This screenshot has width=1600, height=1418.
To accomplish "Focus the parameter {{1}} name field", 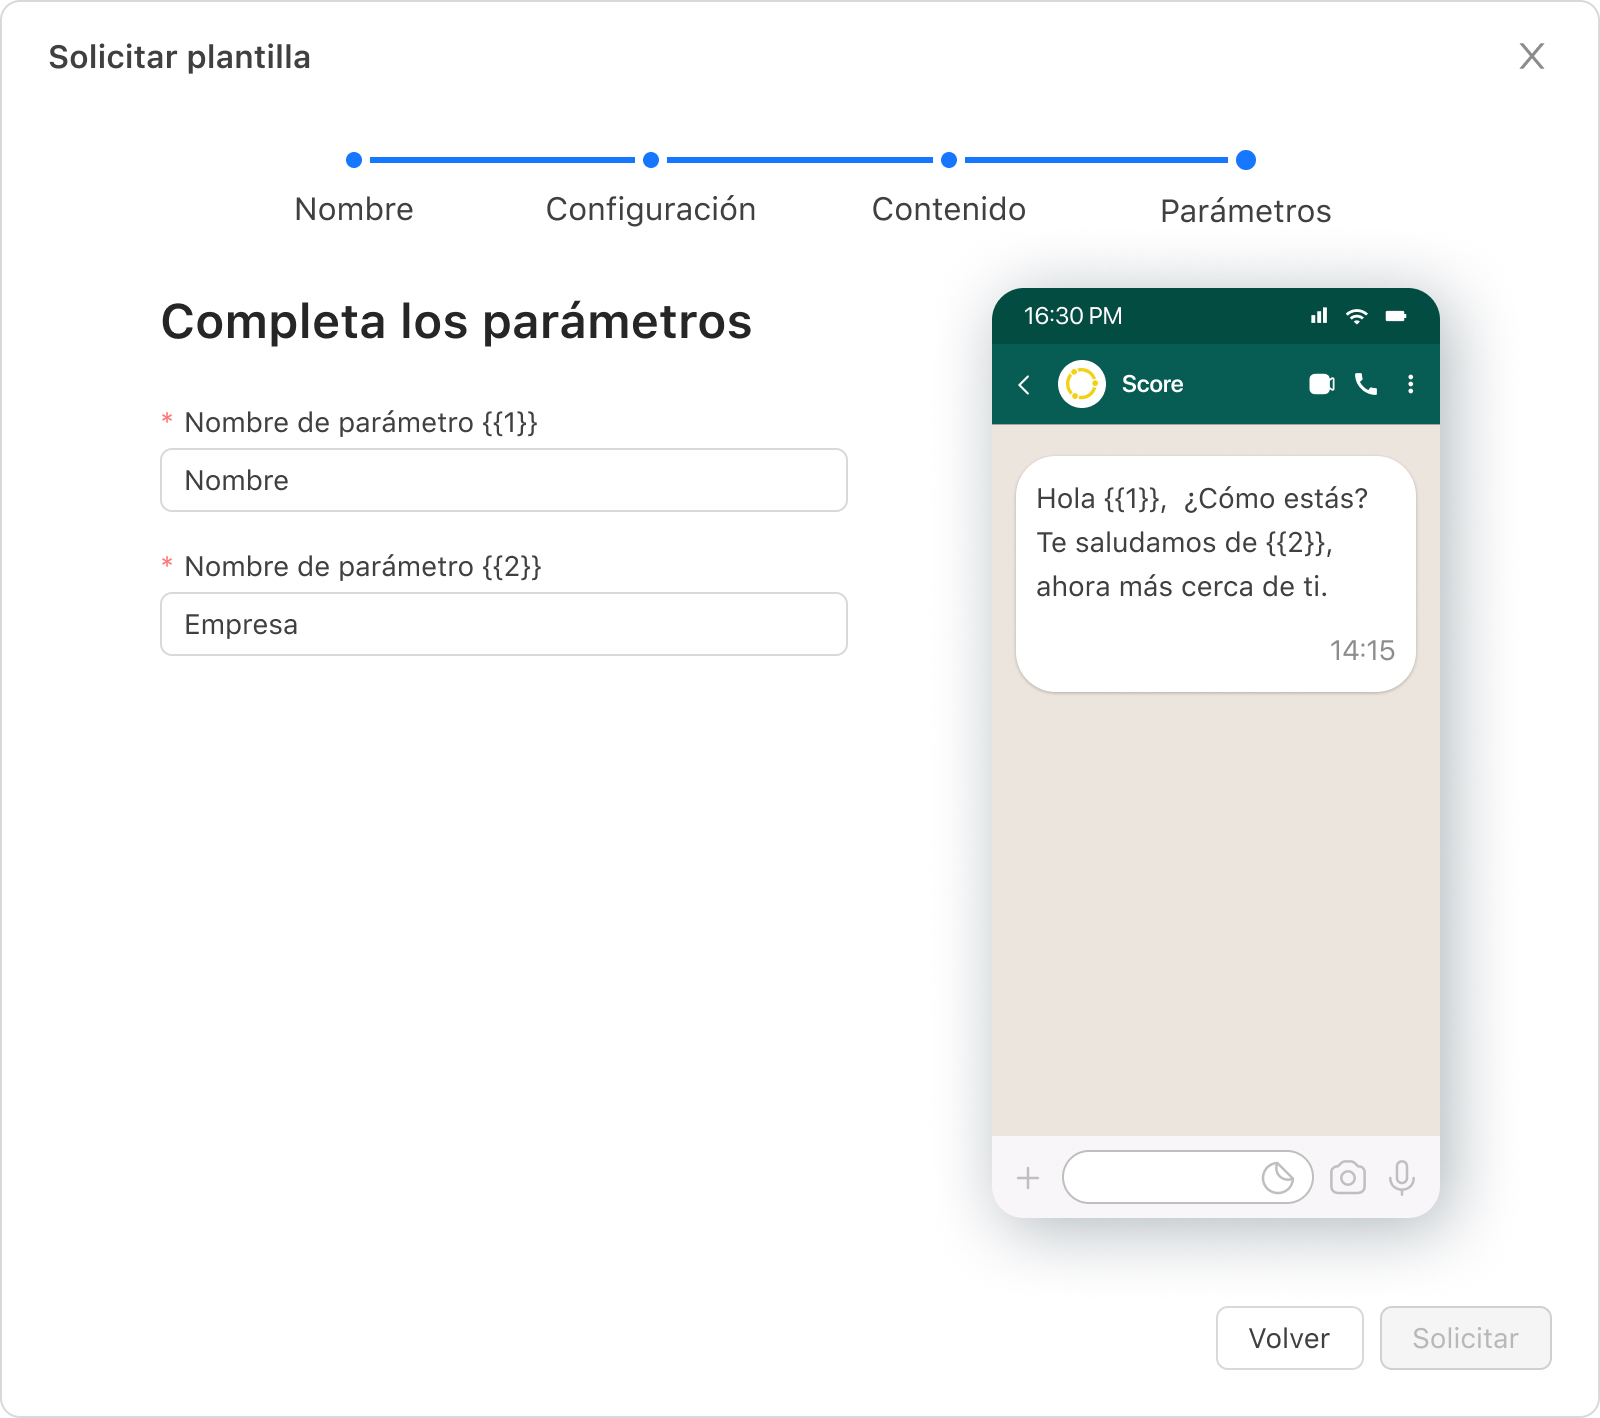I will (504, 480).
